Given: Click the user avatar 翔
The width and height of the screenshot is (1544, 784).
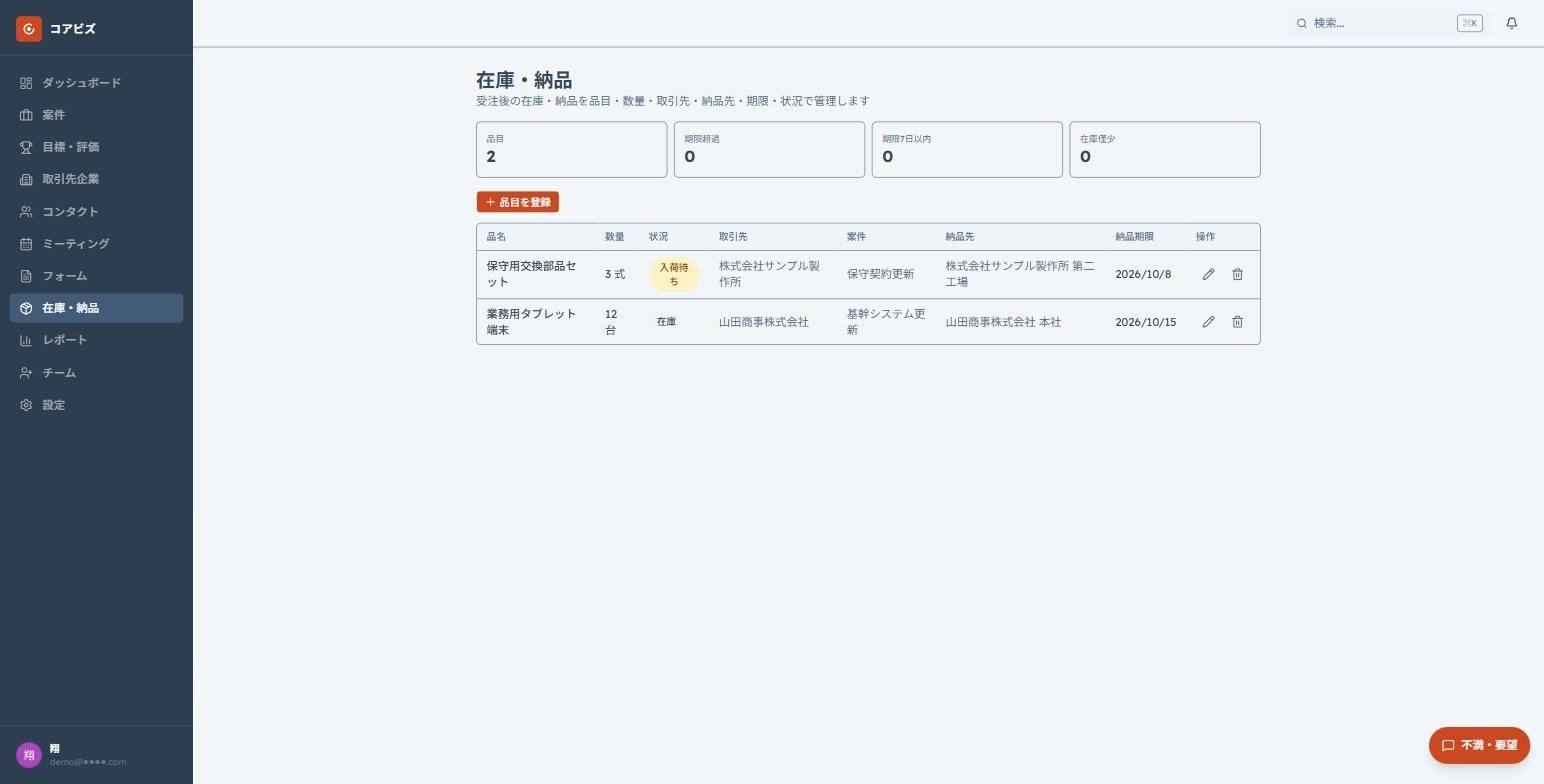Looking at the screenshot, I should point(28,755).
